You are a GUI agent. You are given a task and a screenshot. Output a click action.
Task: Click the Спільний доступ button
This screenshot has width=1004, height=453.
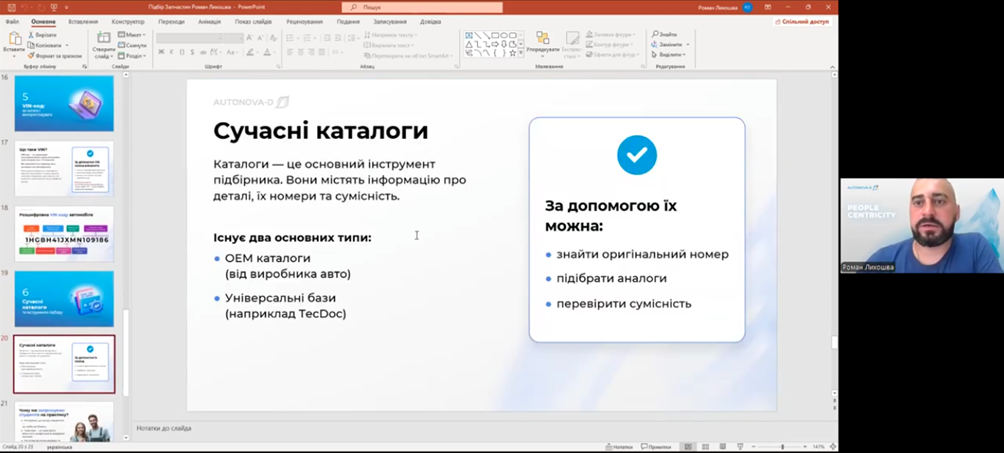801,21
